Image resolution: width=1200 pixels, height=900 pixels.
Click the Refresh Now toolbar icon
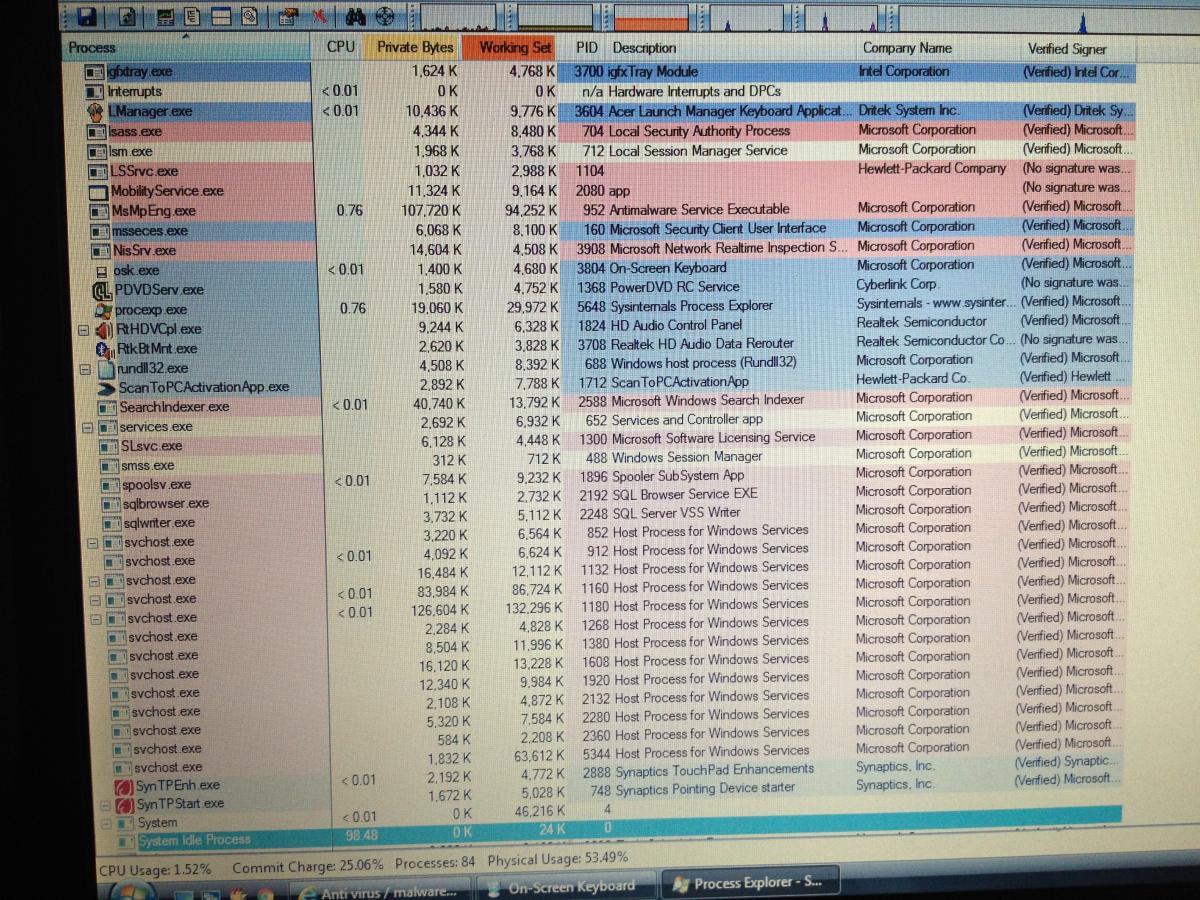128,17
